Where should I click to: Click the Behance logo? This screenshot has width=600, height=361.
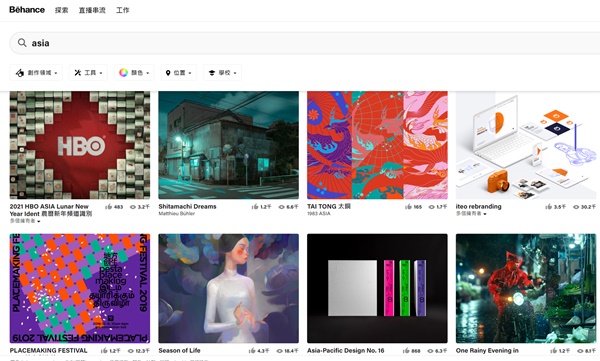[27, 10]
